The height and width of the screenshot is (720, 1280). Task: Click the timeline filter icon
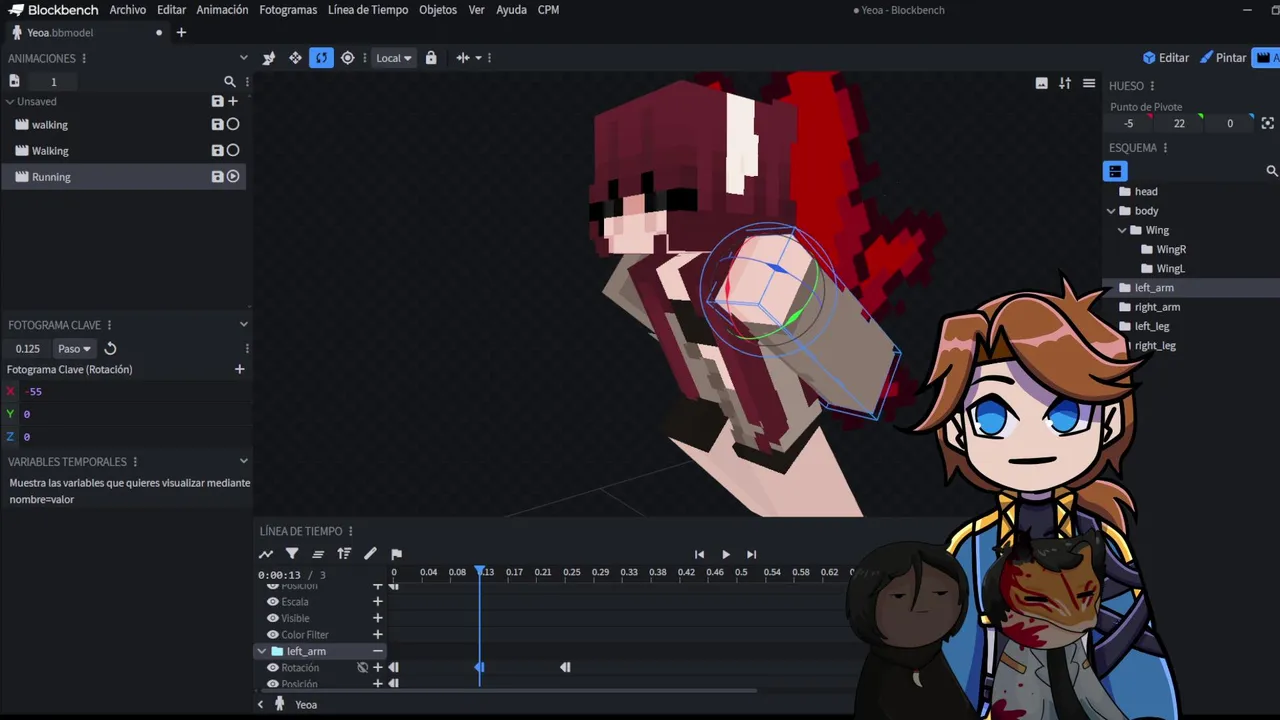click(292, 554)
